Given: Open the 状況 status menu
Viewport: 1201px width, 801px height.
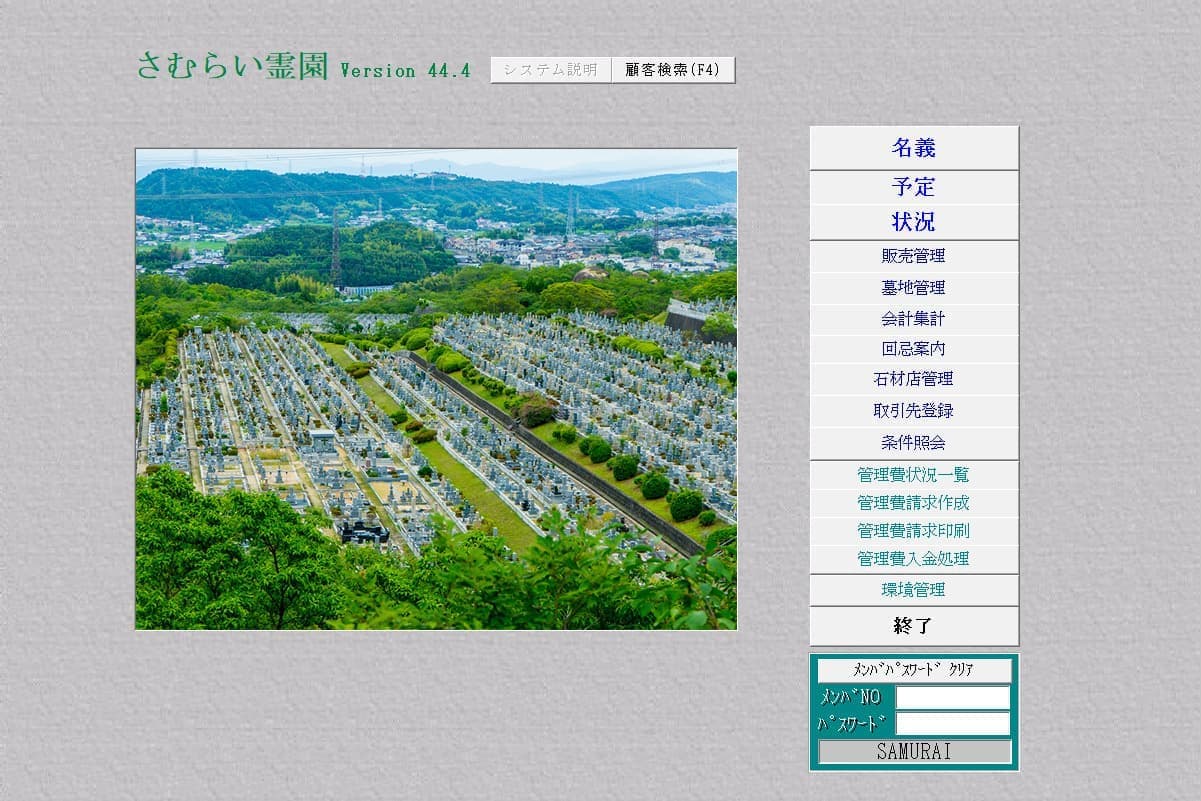Looking at the screenshot, I should pos(914,222).
